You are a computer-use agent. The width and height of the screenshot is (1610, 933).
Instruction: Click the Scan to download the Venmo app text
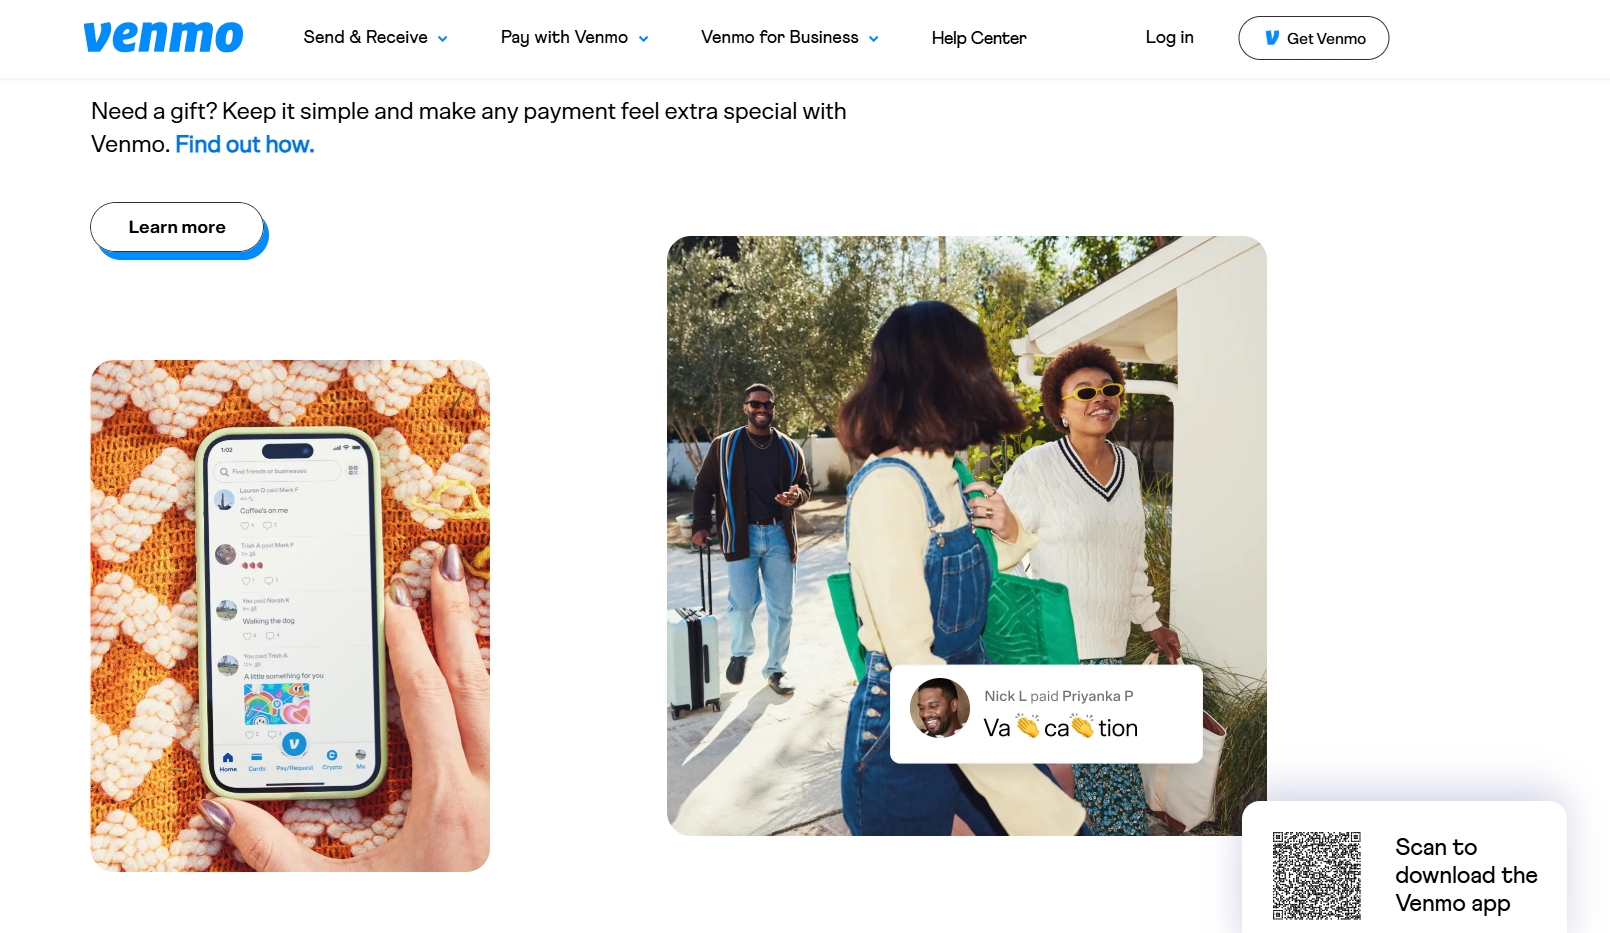(x=1466, y=875)
